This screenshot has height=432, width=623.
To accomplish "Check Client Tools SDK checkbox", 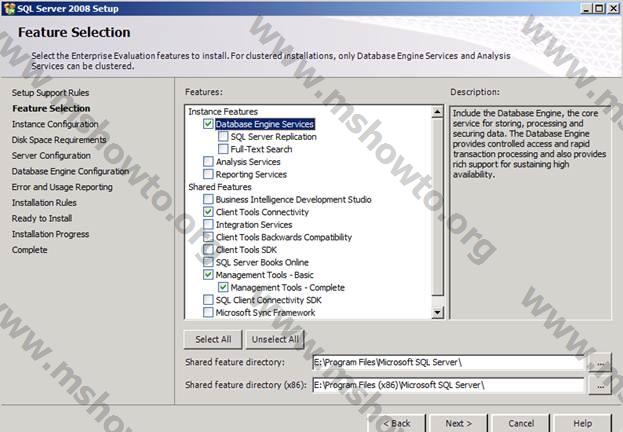I will pos(208,250).
